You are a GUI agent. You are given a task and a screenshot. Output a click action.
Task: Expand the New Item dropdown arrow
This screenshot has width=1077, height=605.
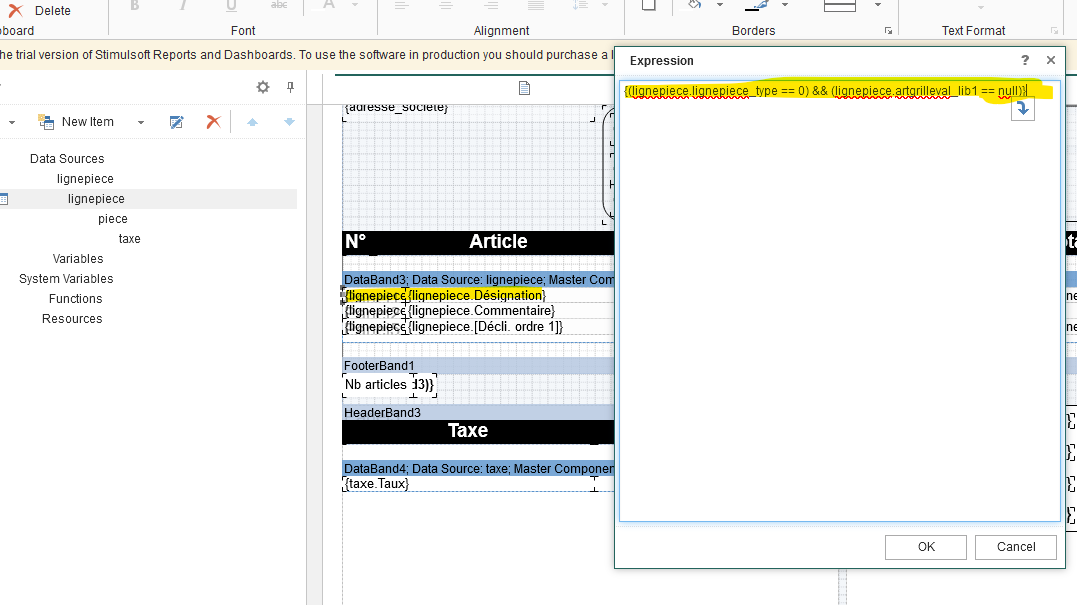[x=141, y=122]
